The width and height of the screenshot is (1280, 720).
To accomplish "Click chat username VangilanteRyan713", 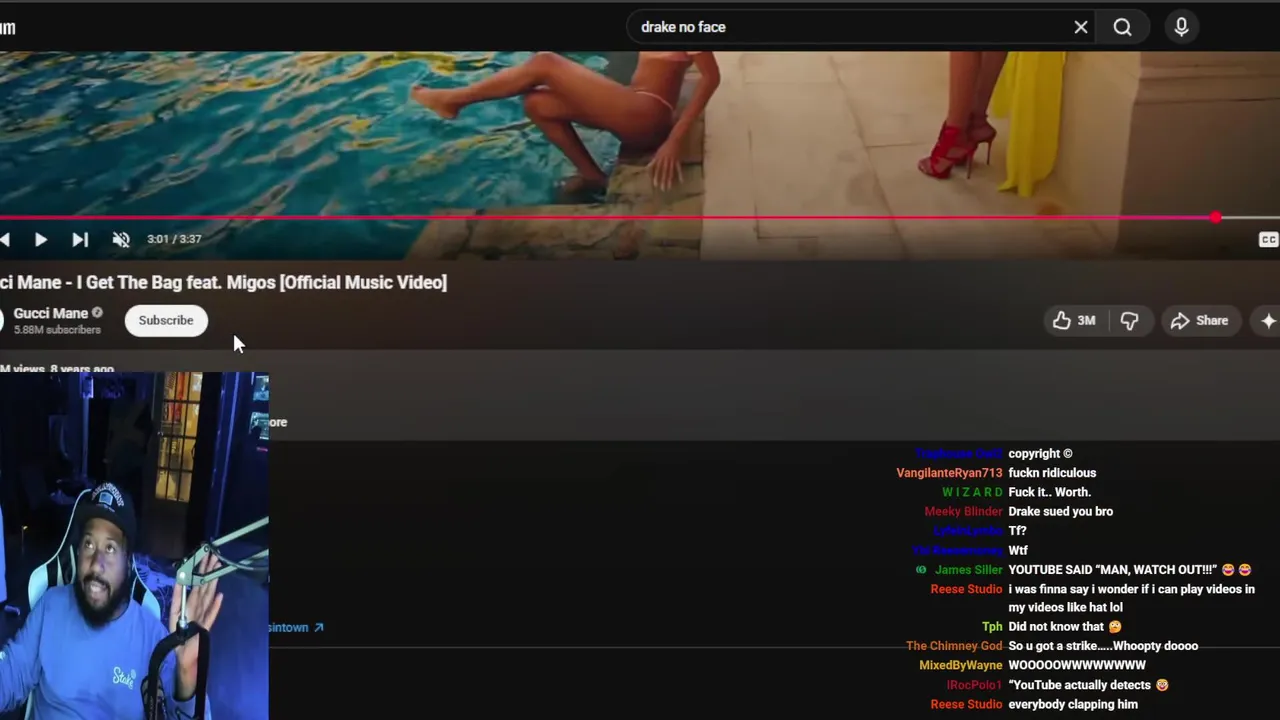I will coord(949,473).
